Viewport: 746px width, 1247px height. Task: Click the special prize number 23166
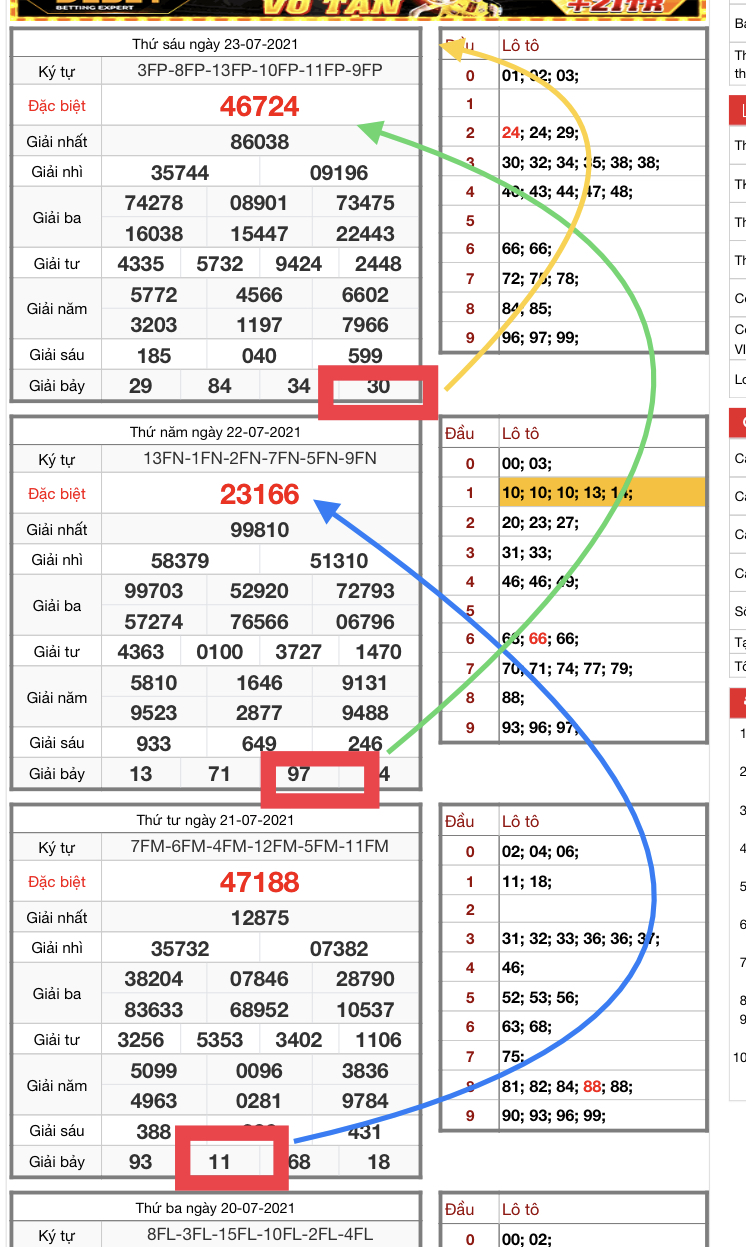click(260, 494)
